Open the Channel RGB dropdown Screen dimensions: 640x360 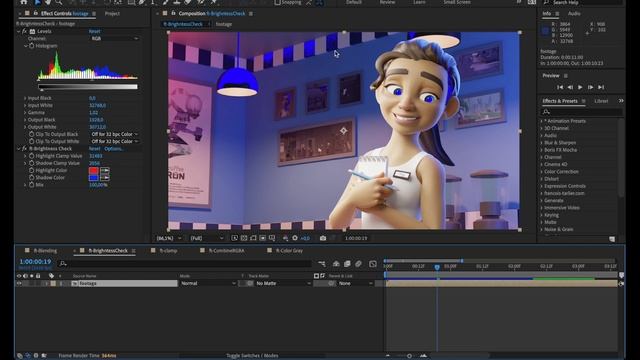114,38
